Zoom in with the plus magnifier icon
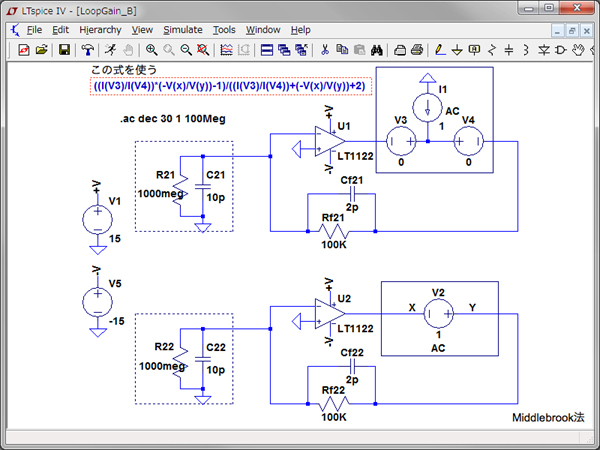The image size is (600, 450). [151, 49]
